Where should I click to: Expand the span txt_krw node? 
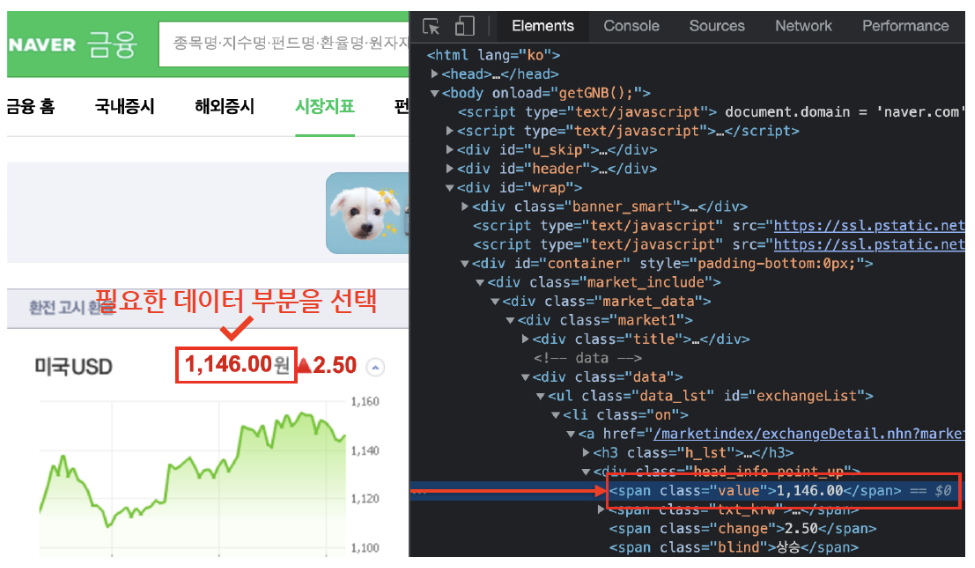pos(601,510)
